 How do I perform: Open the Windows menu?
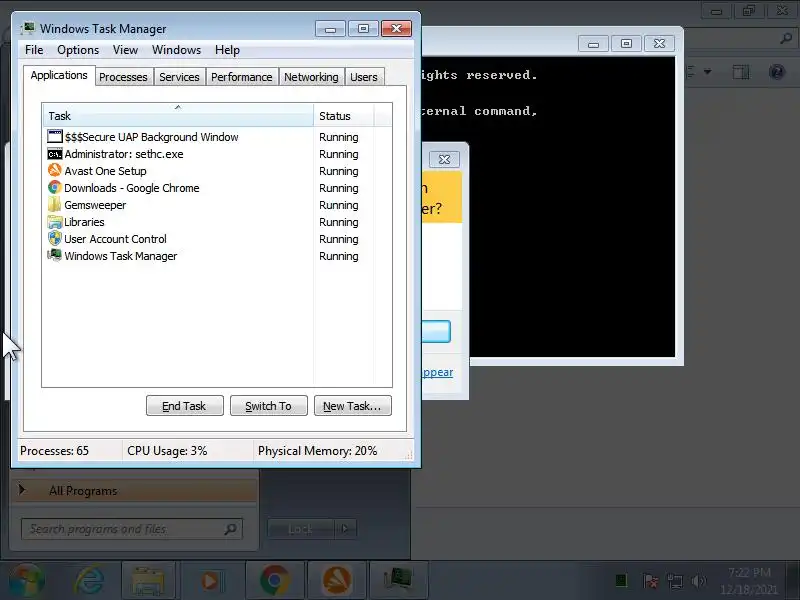pyautogui.click(x=177, y=50)
